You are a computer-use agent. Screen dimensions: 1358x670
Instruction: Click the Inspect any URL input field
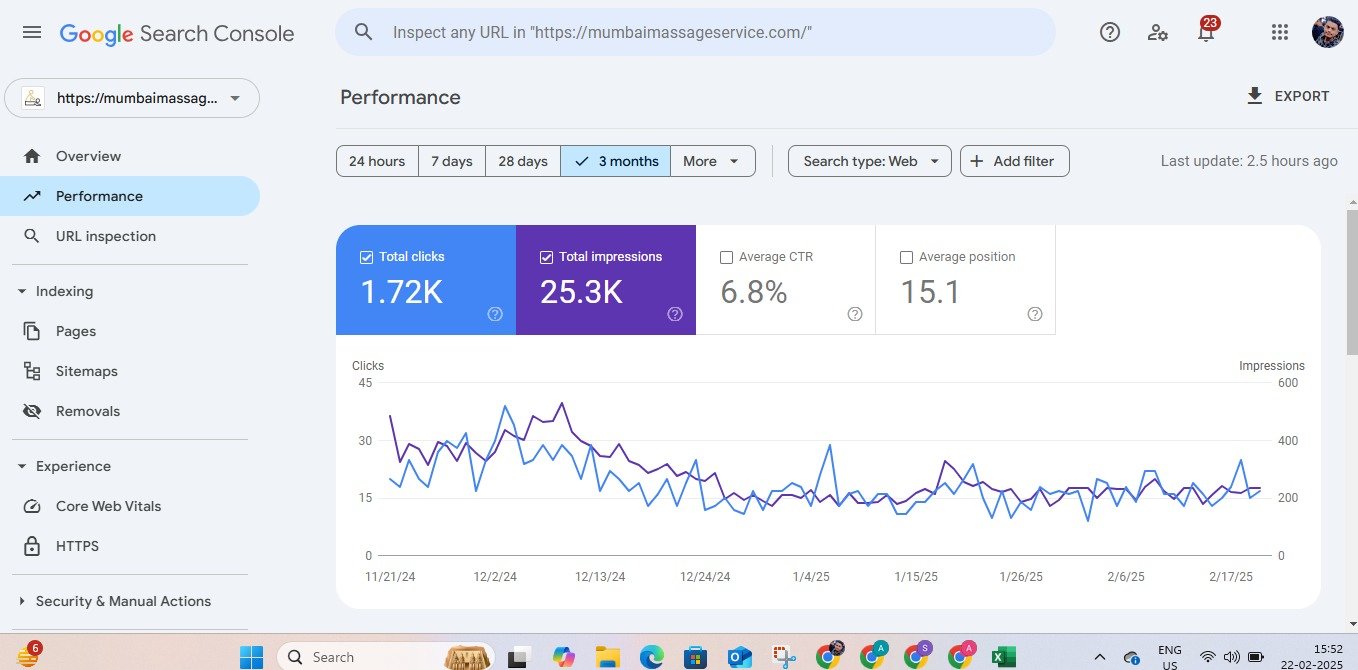point(695,32)
